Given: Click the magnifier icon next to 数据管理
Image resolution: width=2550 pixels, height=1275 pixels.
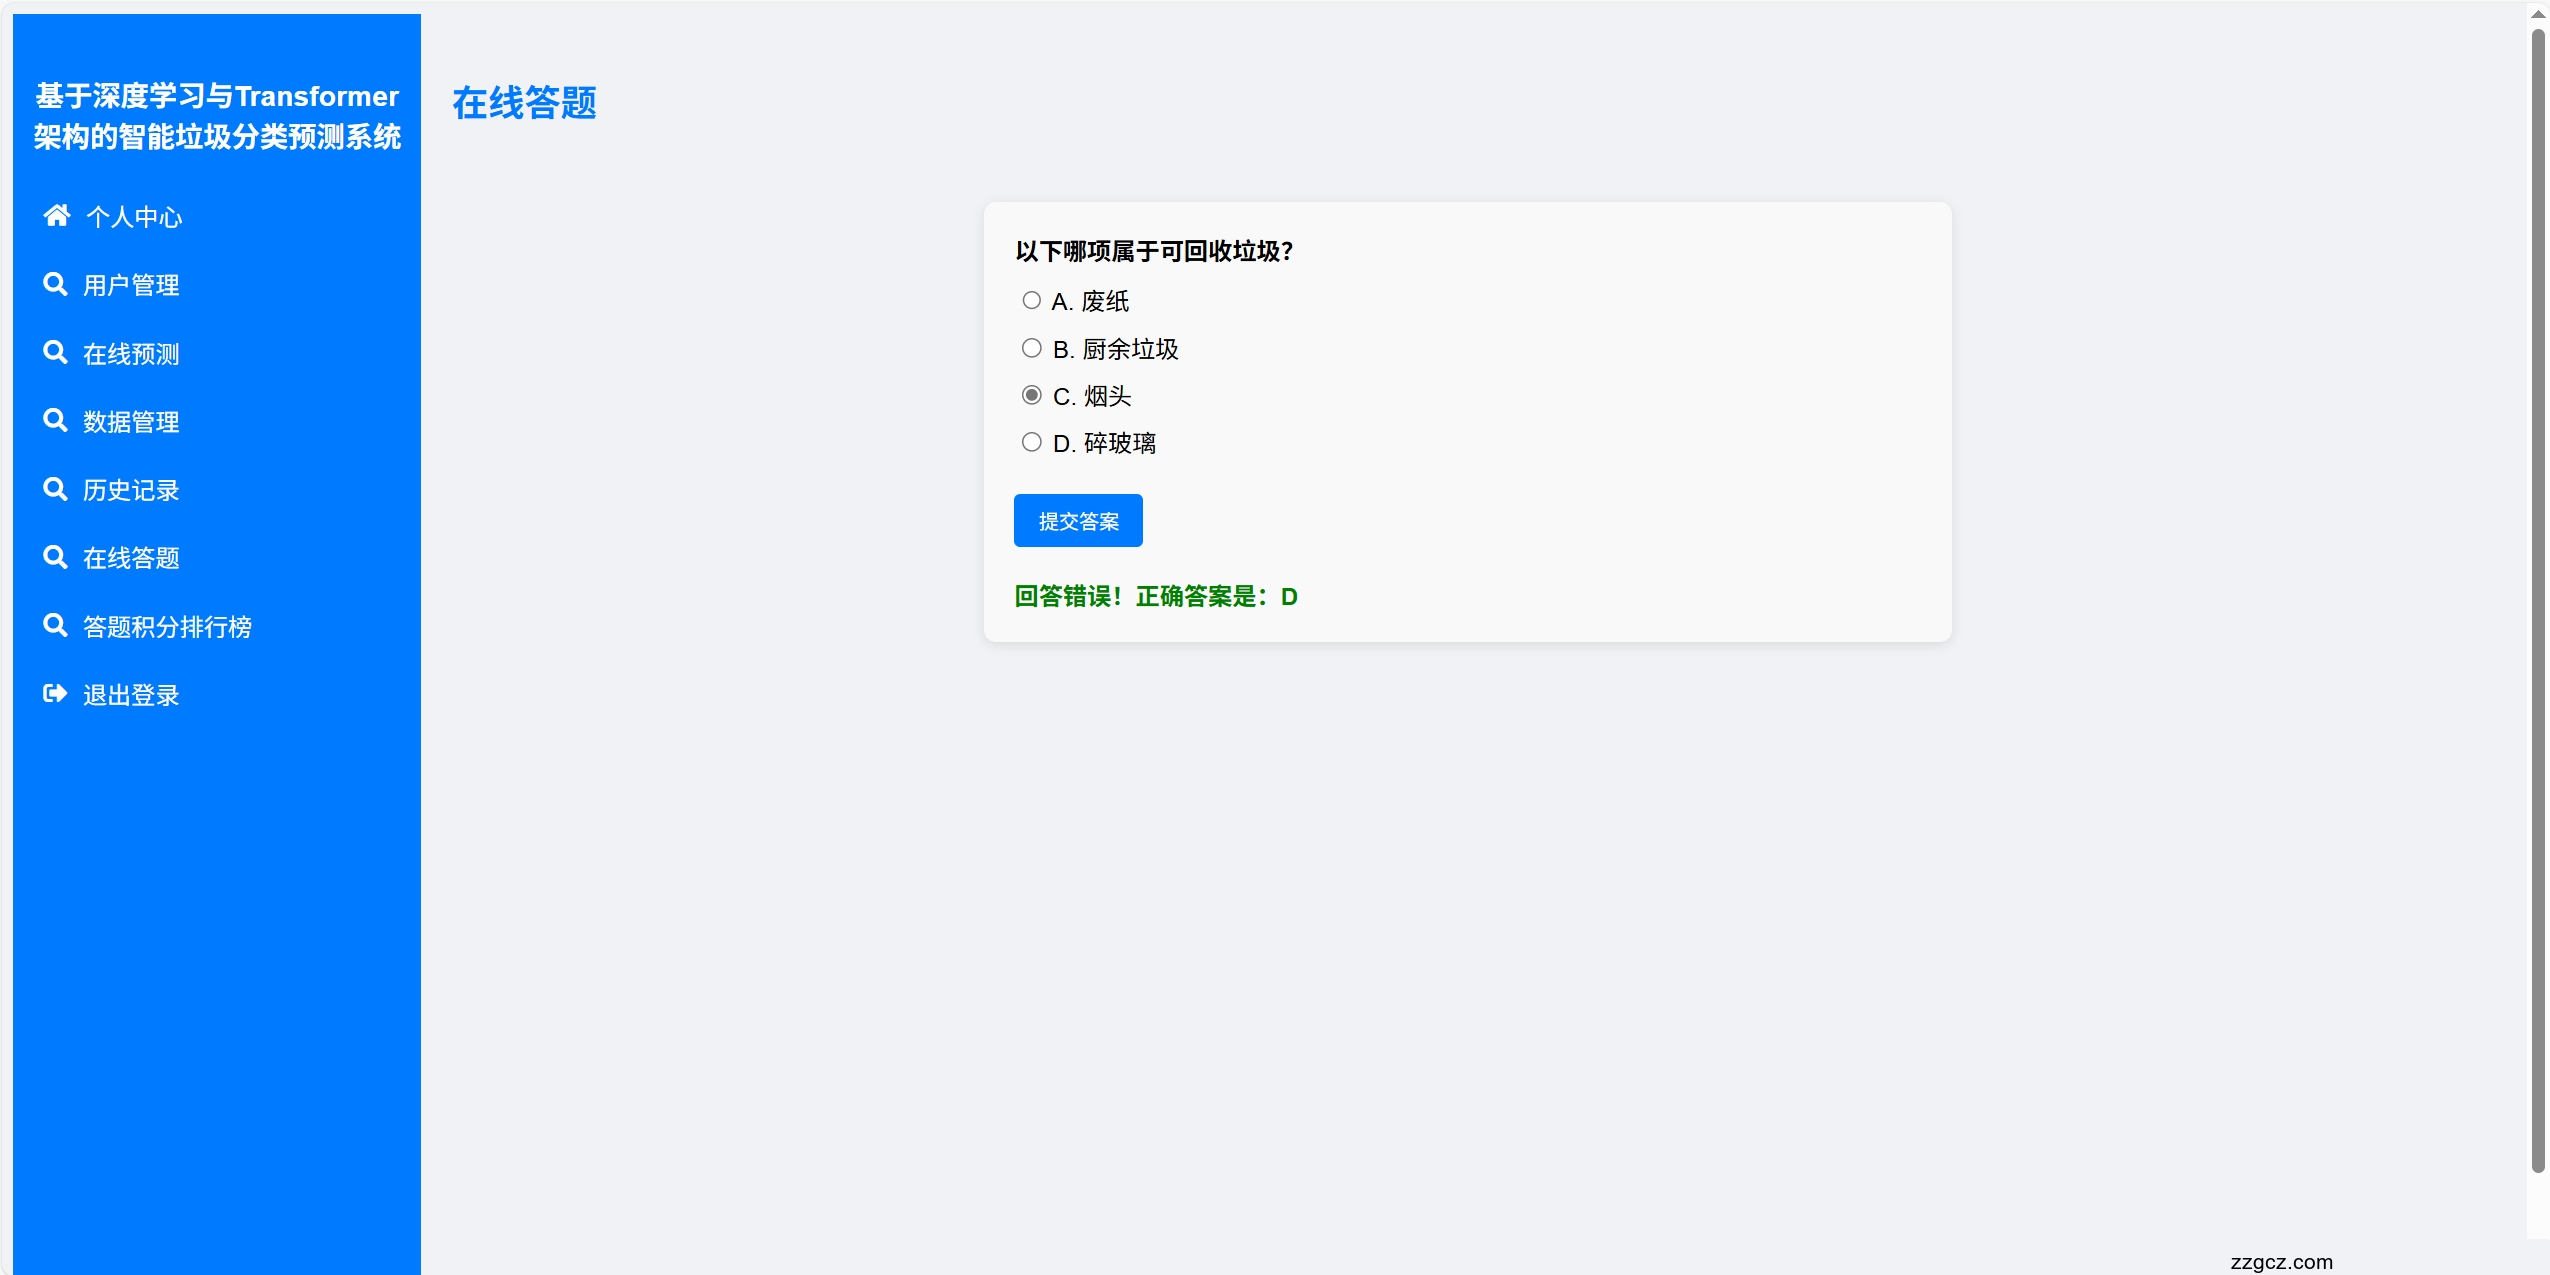Looking at the screenshot, I should 54,420.
